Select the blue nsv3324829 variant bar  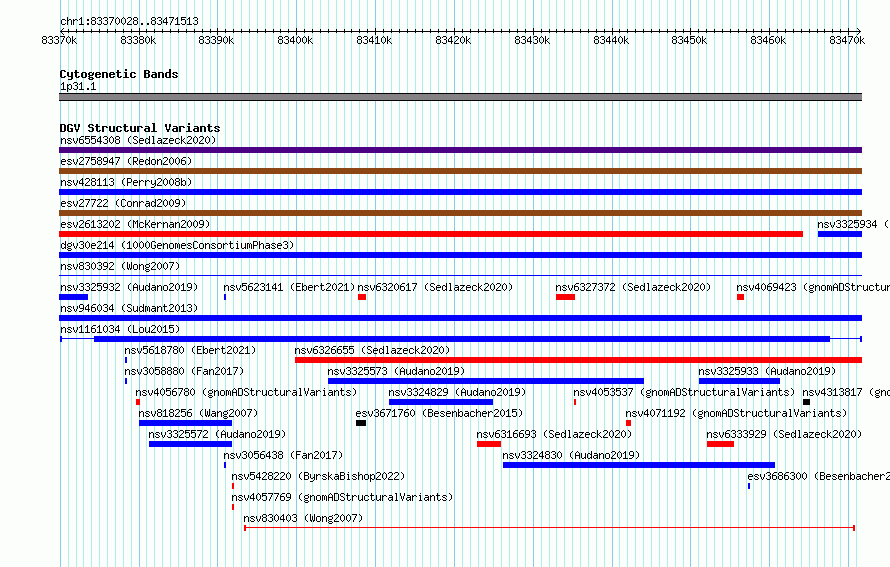(441, 402)
